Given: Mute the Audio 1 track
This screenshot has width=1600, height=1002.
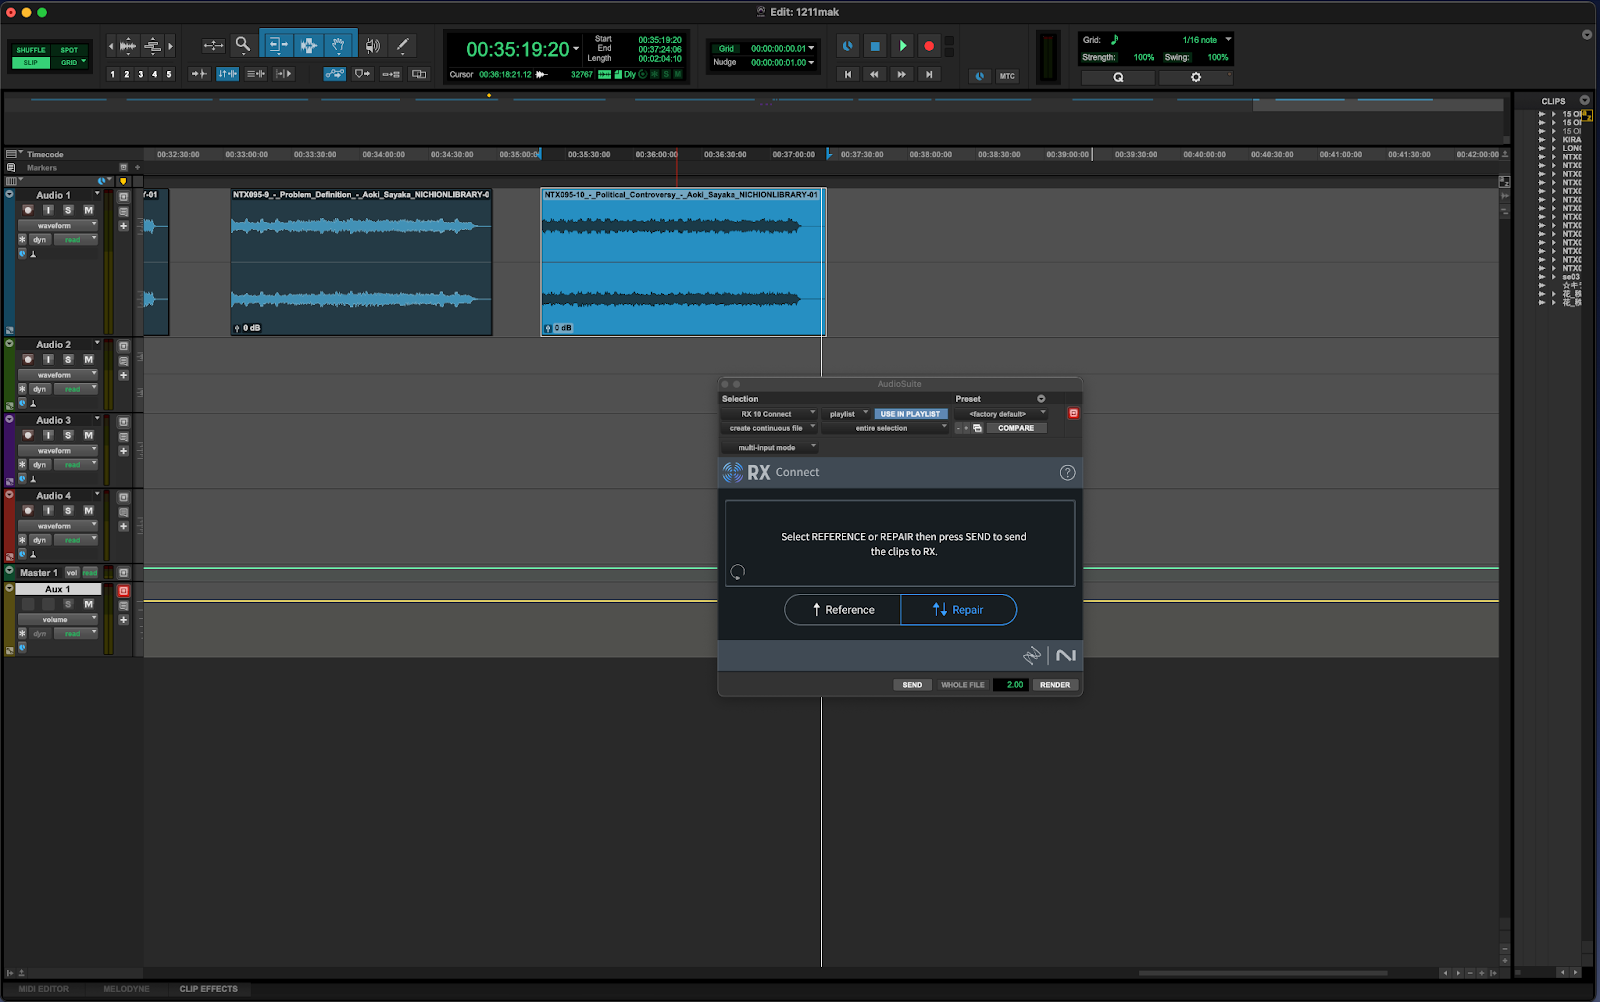Looking at the screenshot, I should click(x=88, y=210).
